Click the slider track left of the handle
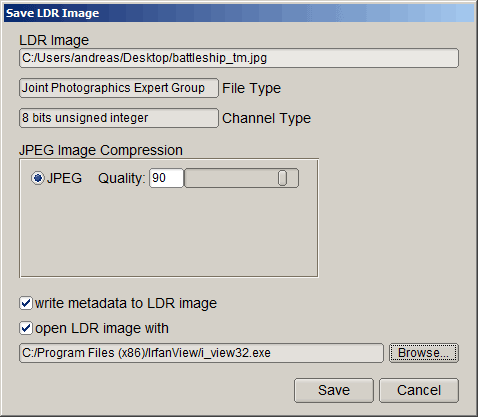The image size is (478, 417). [231, 178]
